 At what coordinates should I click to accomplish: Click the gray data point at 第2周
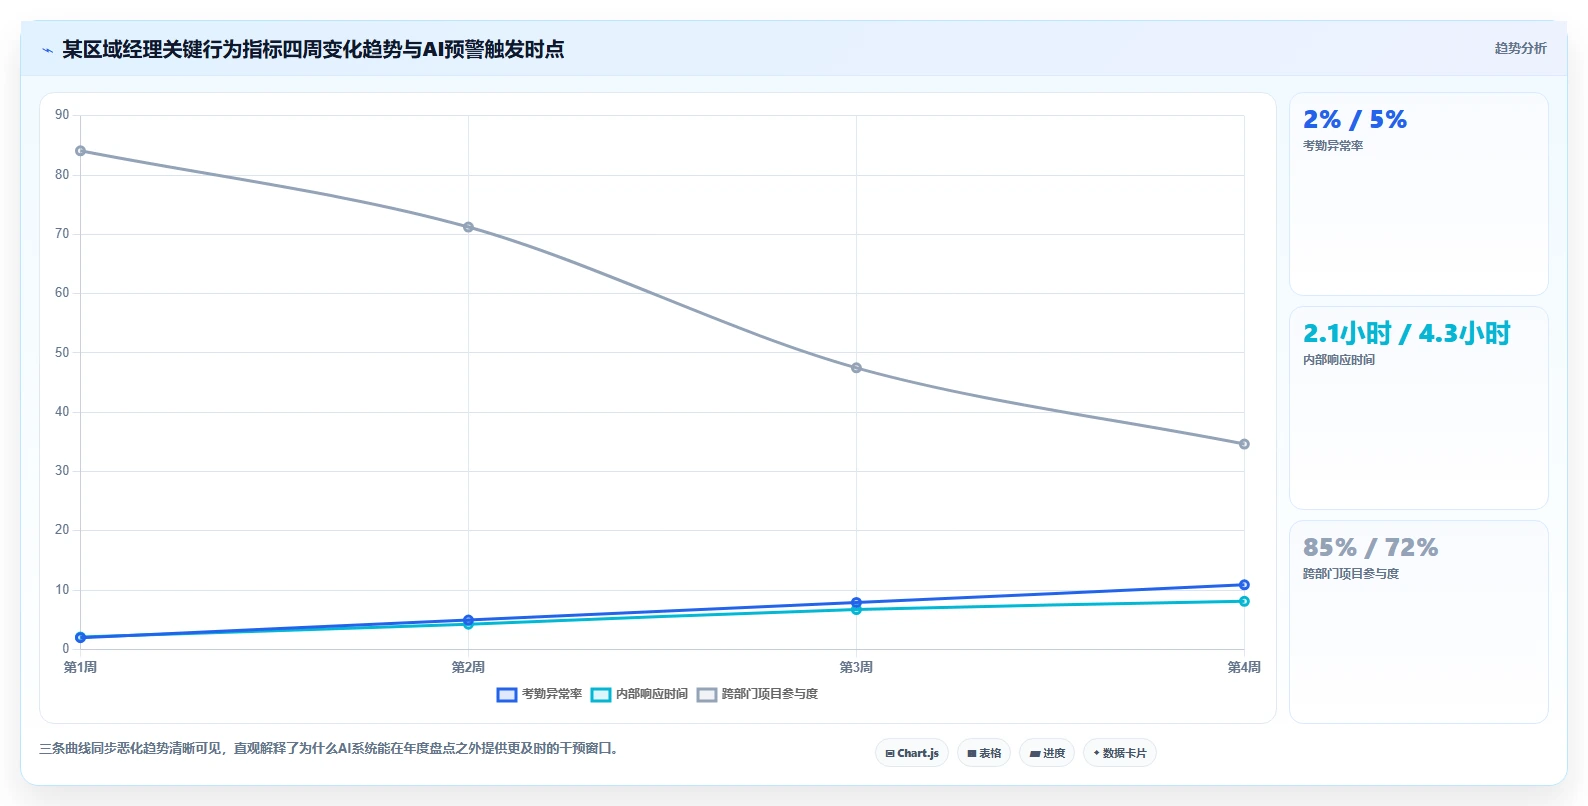click(468, 227)
